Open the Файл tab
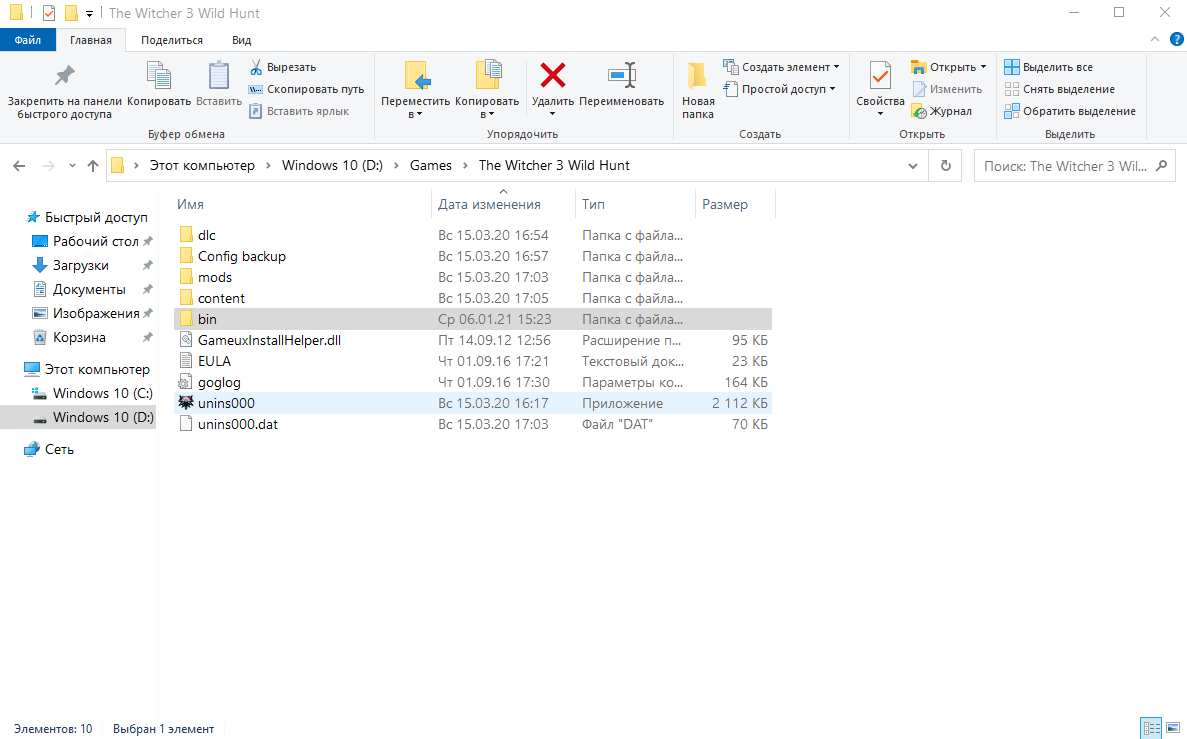The width and height of the screenshot is (1187, 739). pos(28,40)
